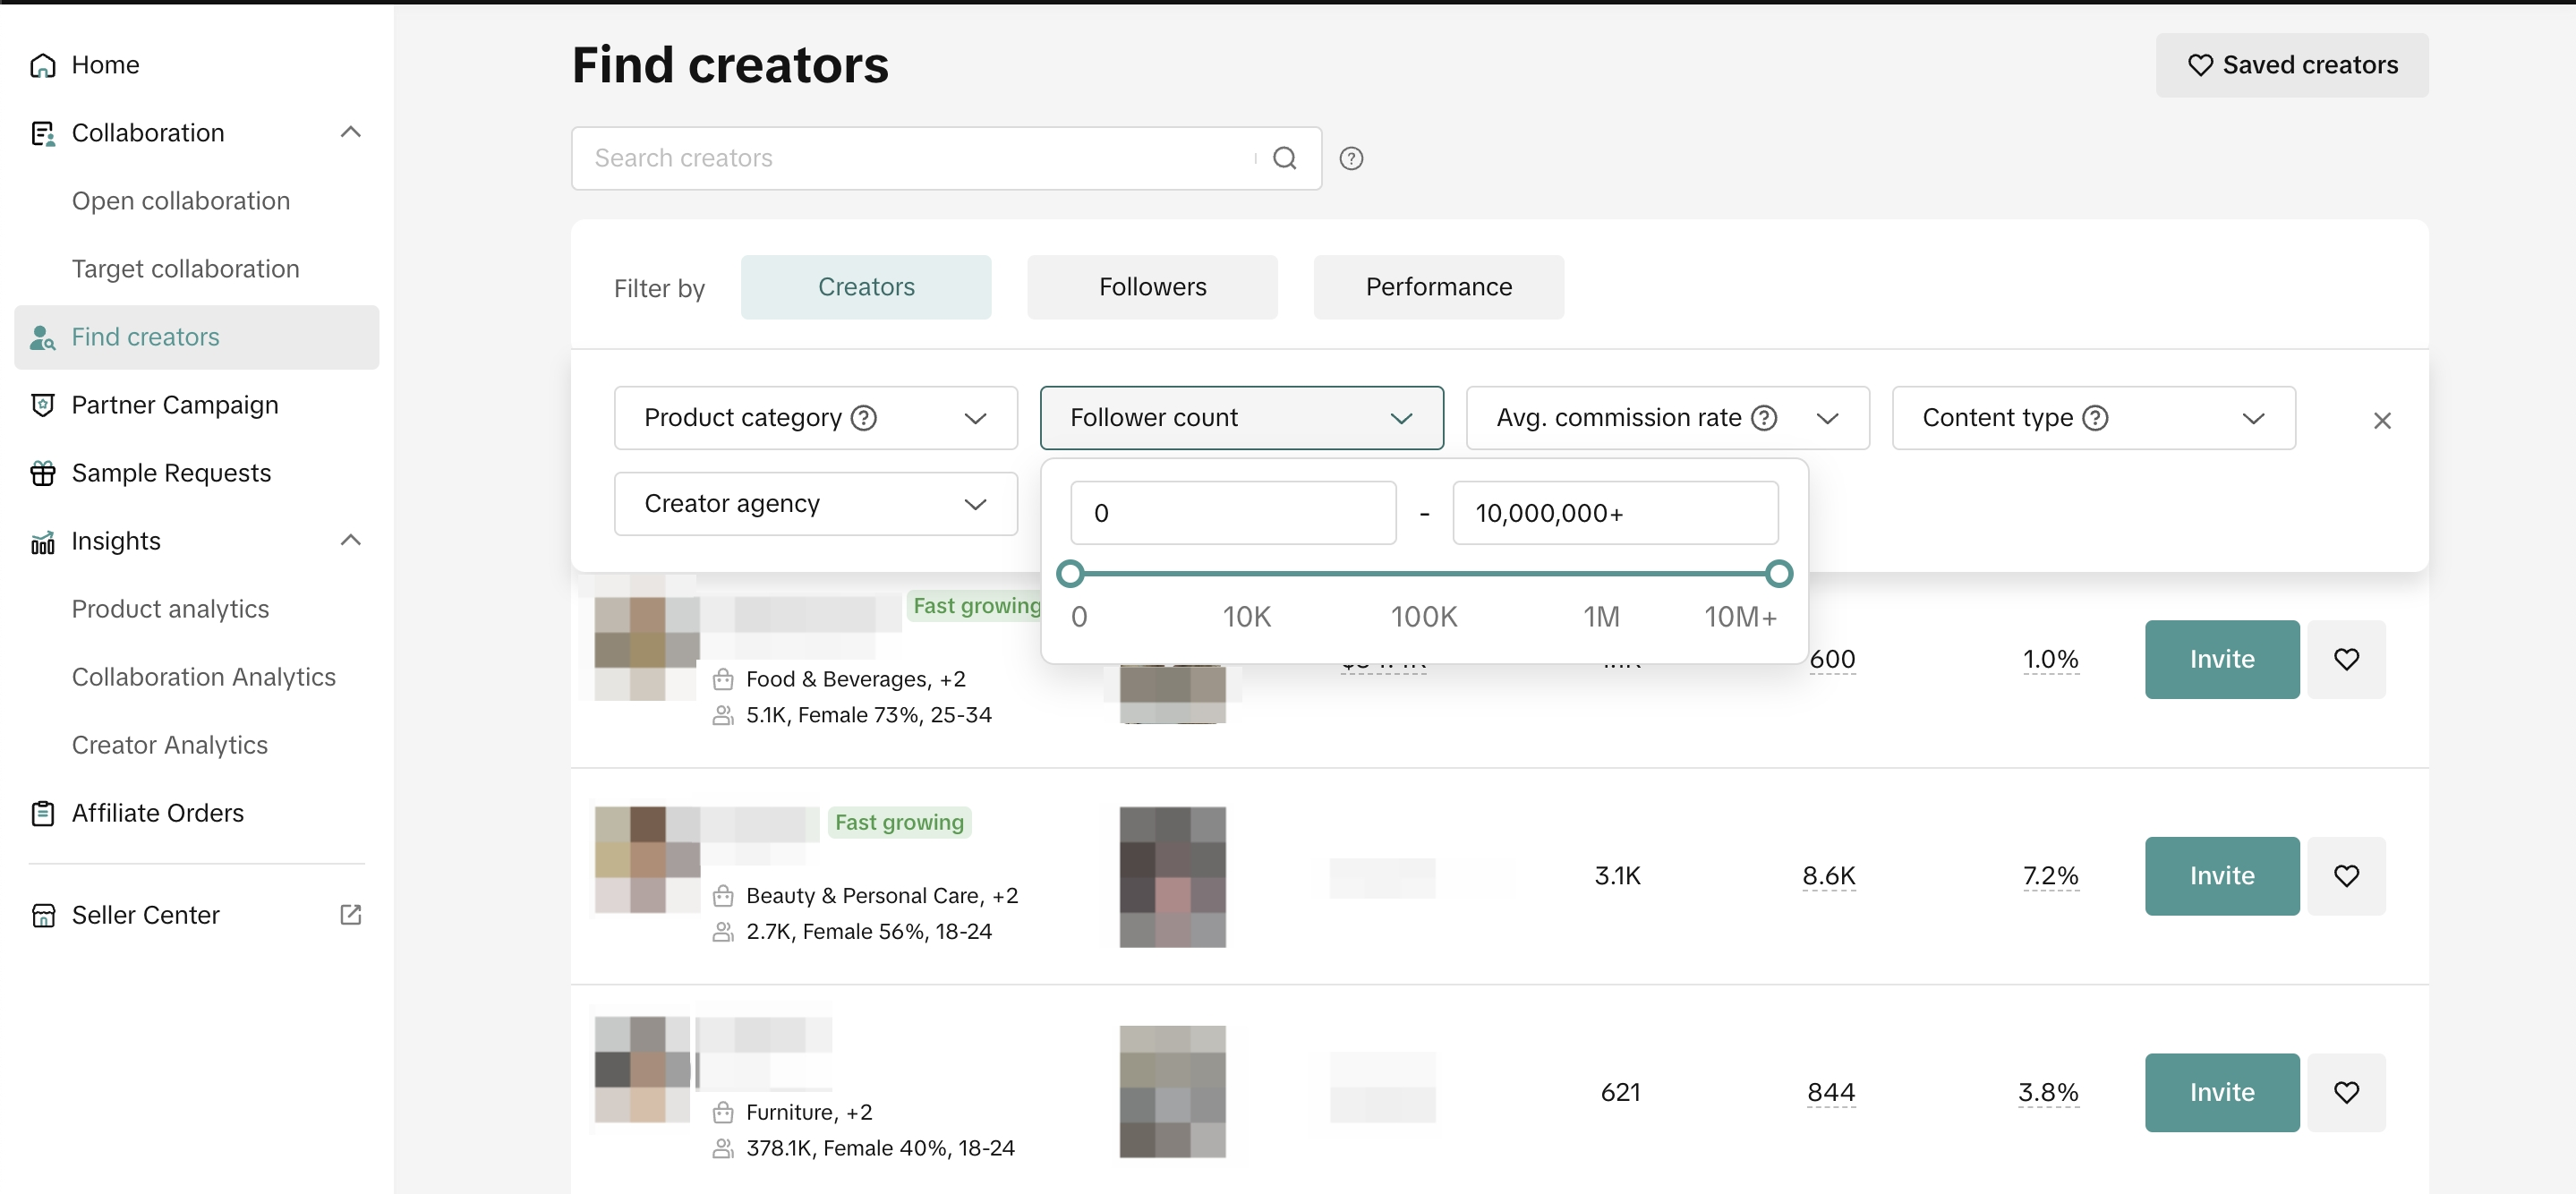Open Saved creators button
The image size is (2576, 1194).
pos(2291,65)
